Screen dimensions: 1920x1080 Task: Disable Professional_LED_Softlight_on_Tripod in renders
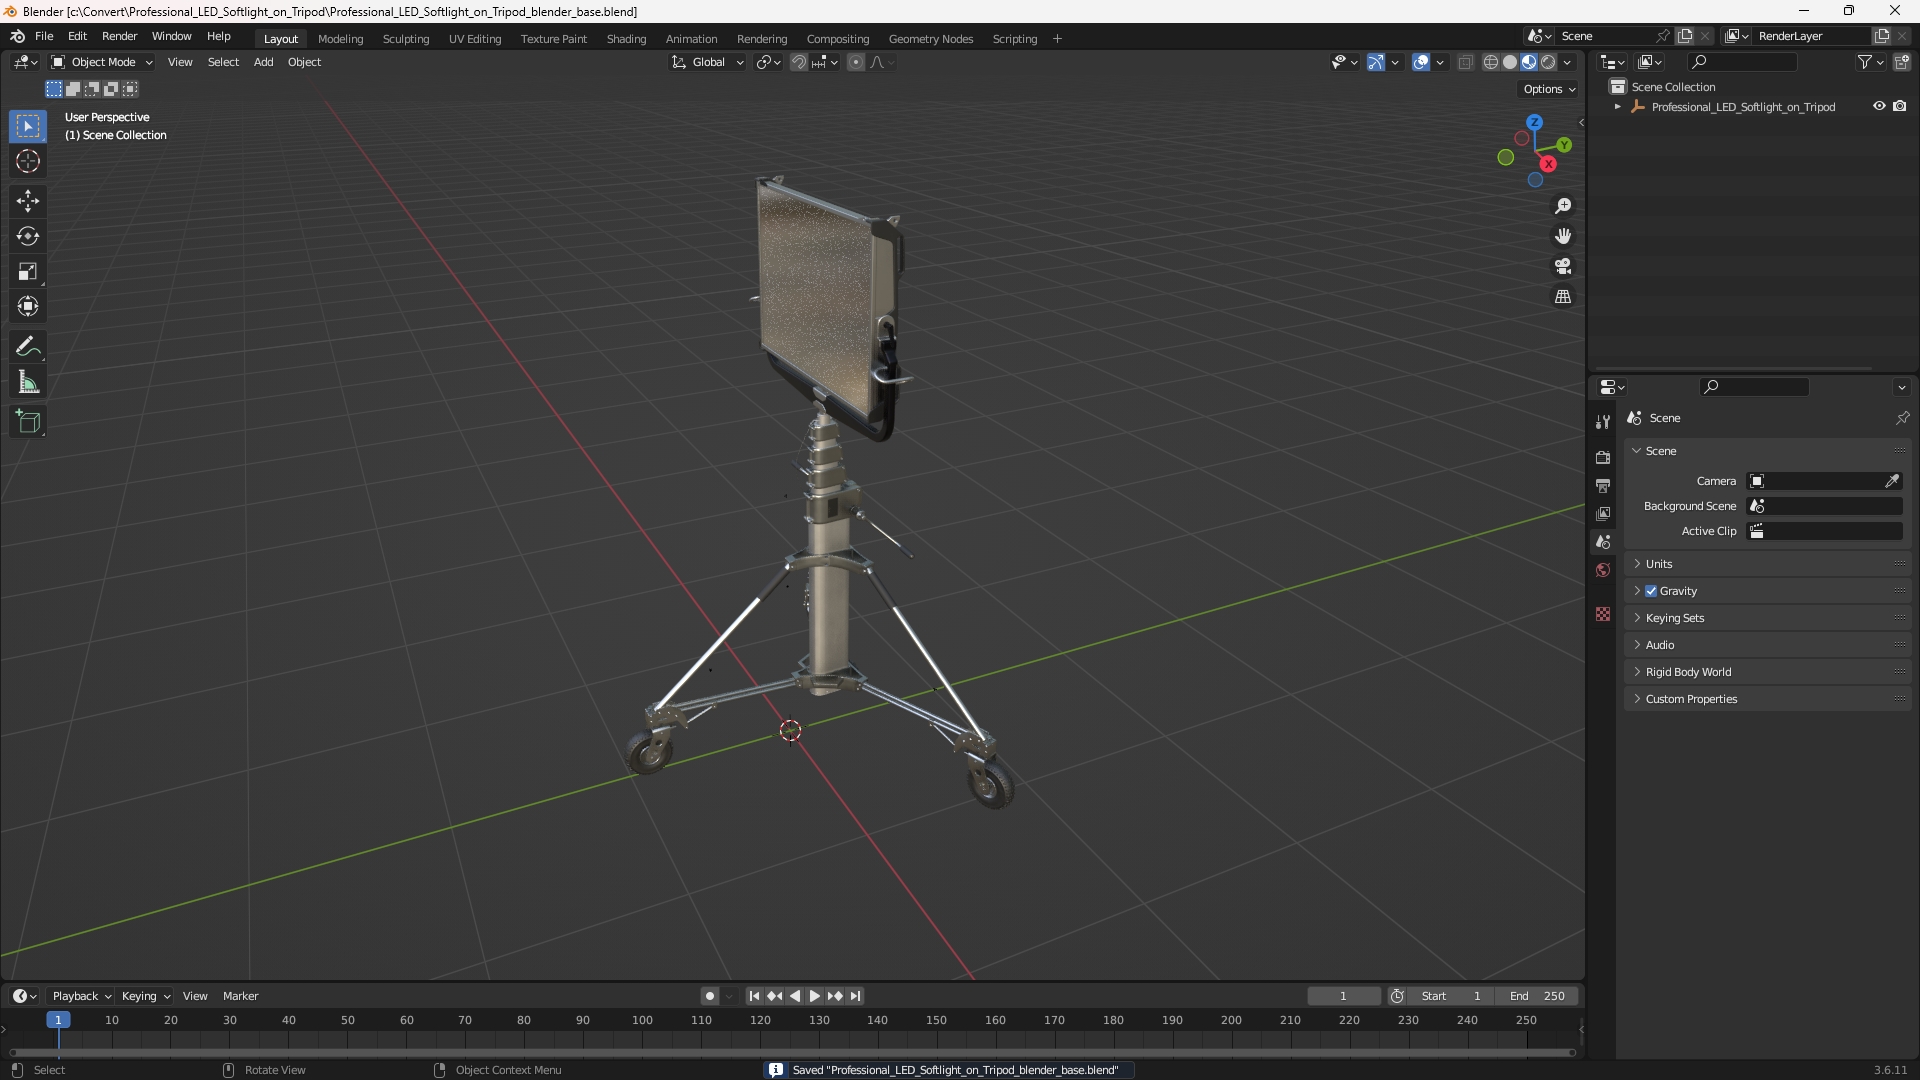coord(1900,106)
